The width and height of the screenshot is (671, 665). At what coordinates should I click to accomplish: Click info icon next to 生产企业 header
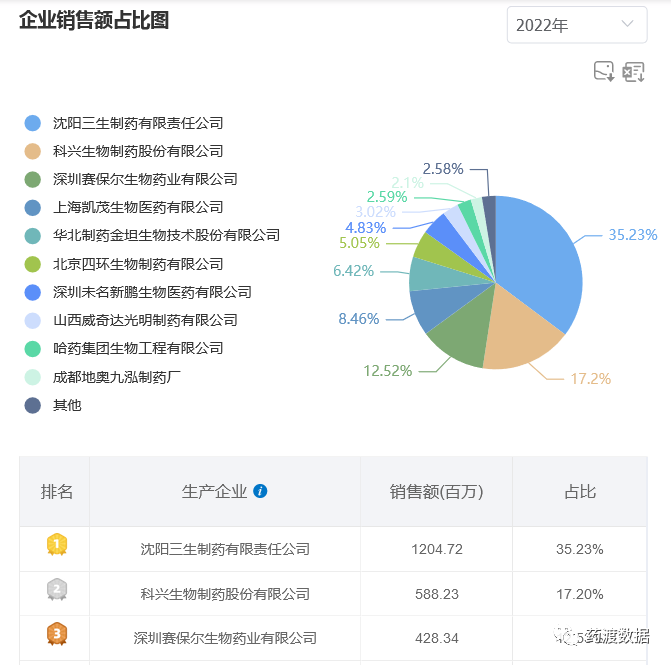tap(260, 491)
